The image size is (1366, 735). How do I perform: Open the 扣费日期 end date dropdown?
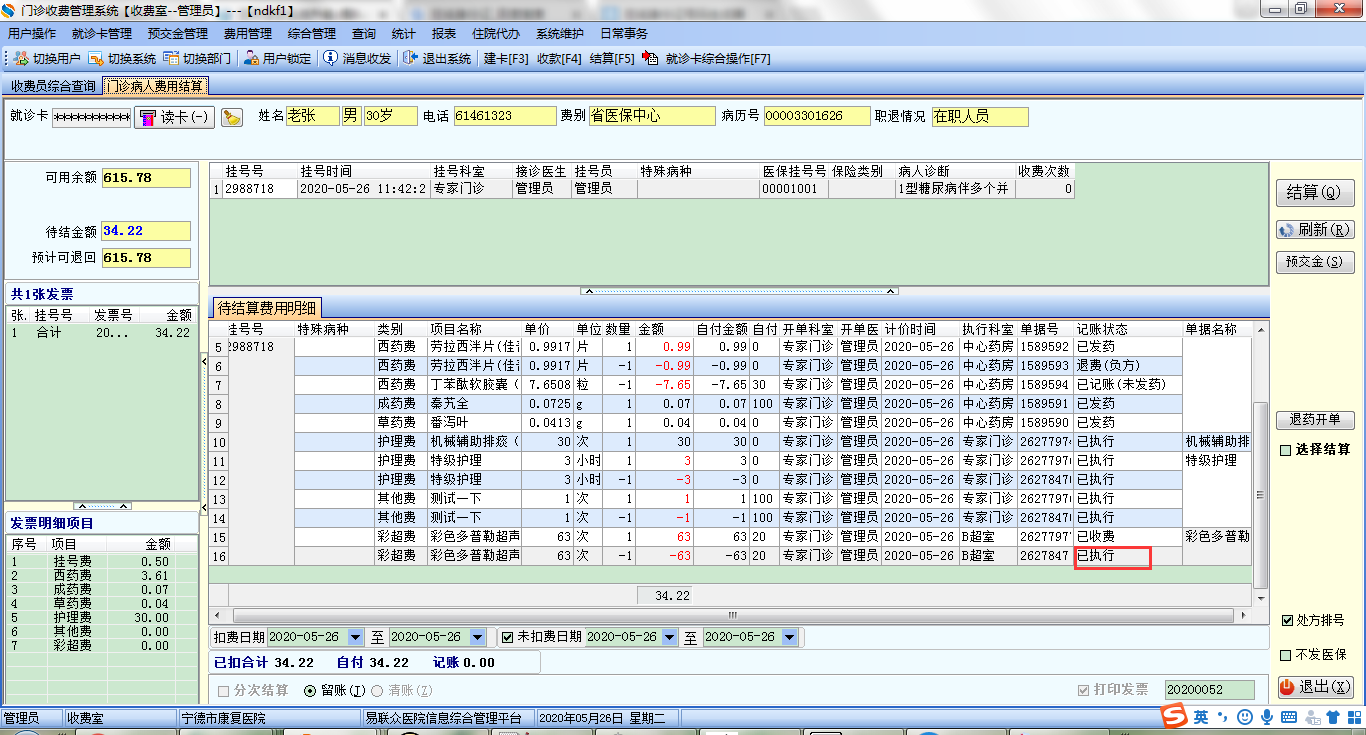(478, 637)
